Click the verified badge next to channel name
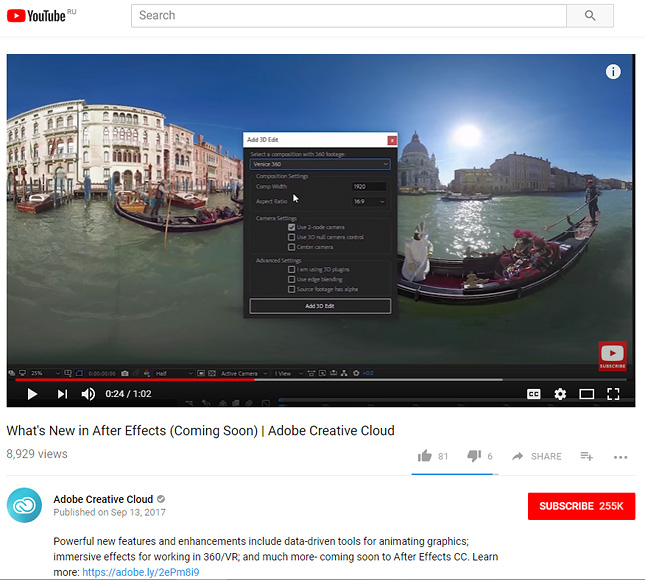The height and width of the screenshot is (580, 645). tap(161, 499)
